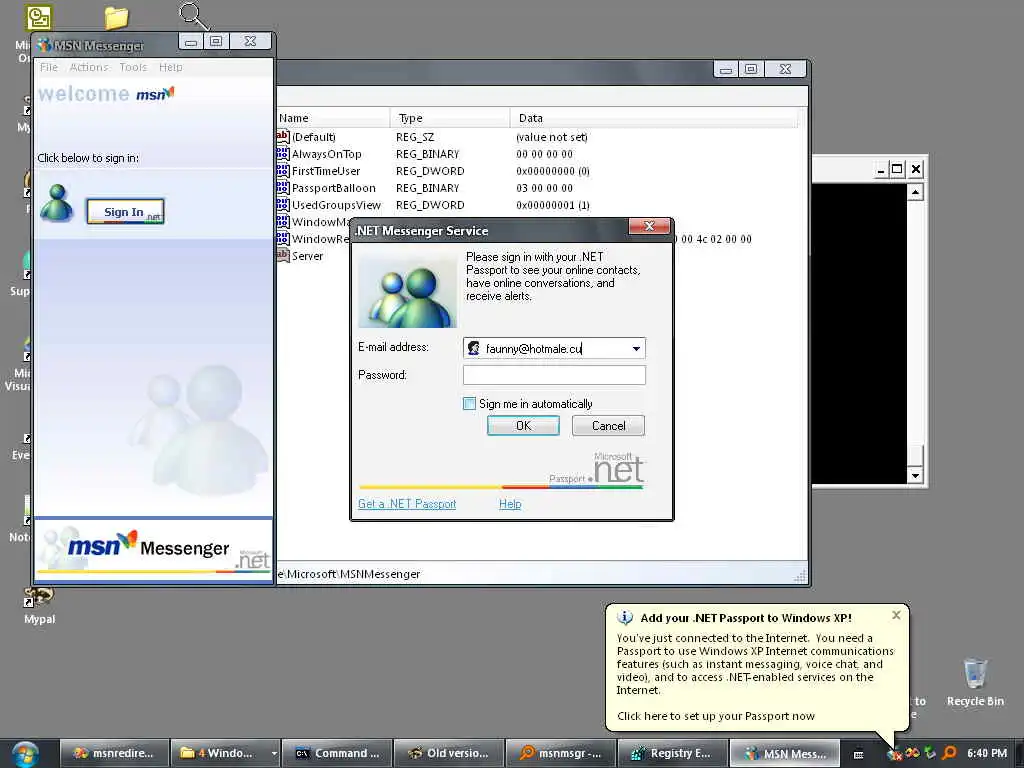Click the AlwaysOnTop binary value icon

[283, 153]
